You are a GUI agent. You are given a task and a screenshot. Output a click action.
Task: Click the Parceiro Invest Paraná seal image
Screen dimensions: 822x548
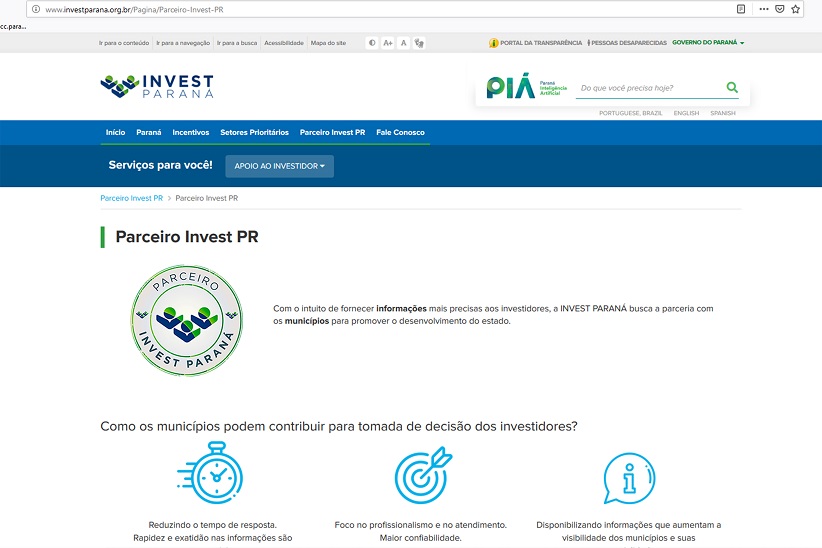tap(186, 321)
